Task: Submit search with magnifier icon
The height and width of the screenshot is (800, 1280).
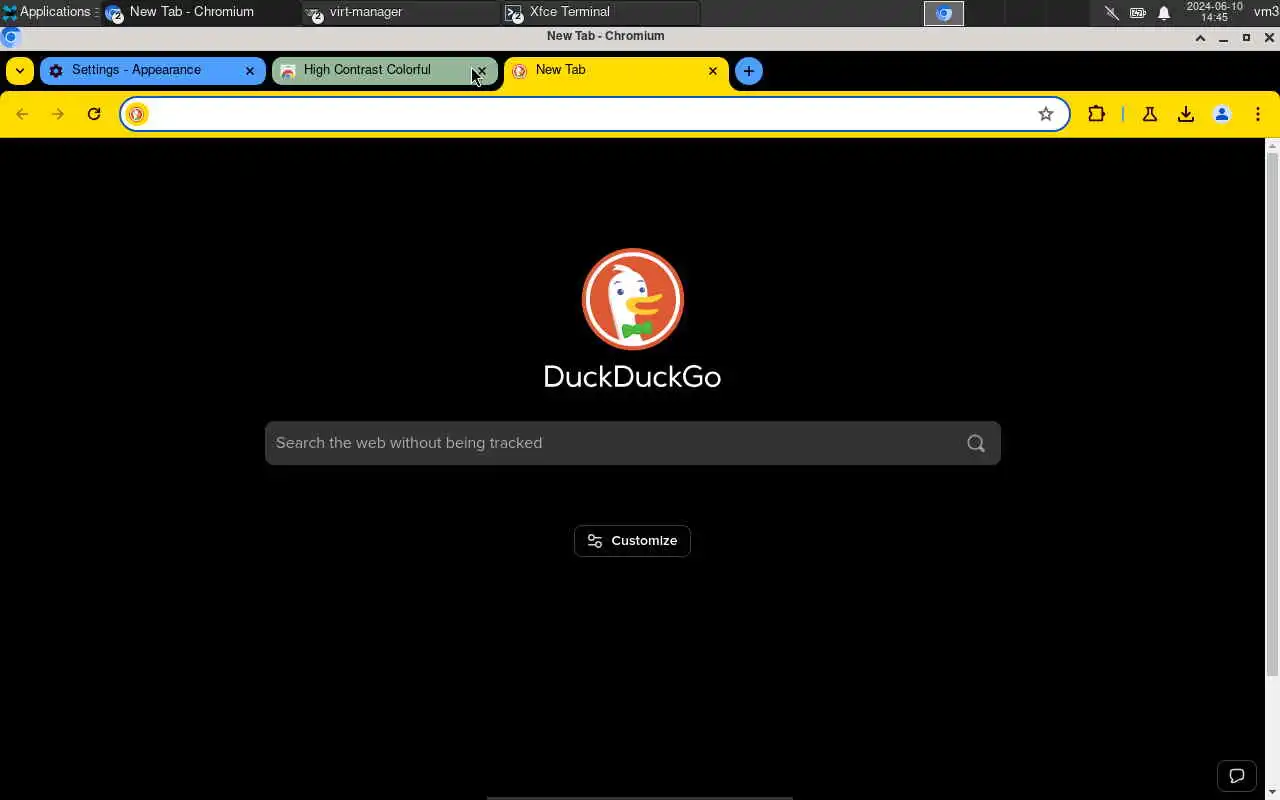Action: pyautogui.click(x=976, y=443)
